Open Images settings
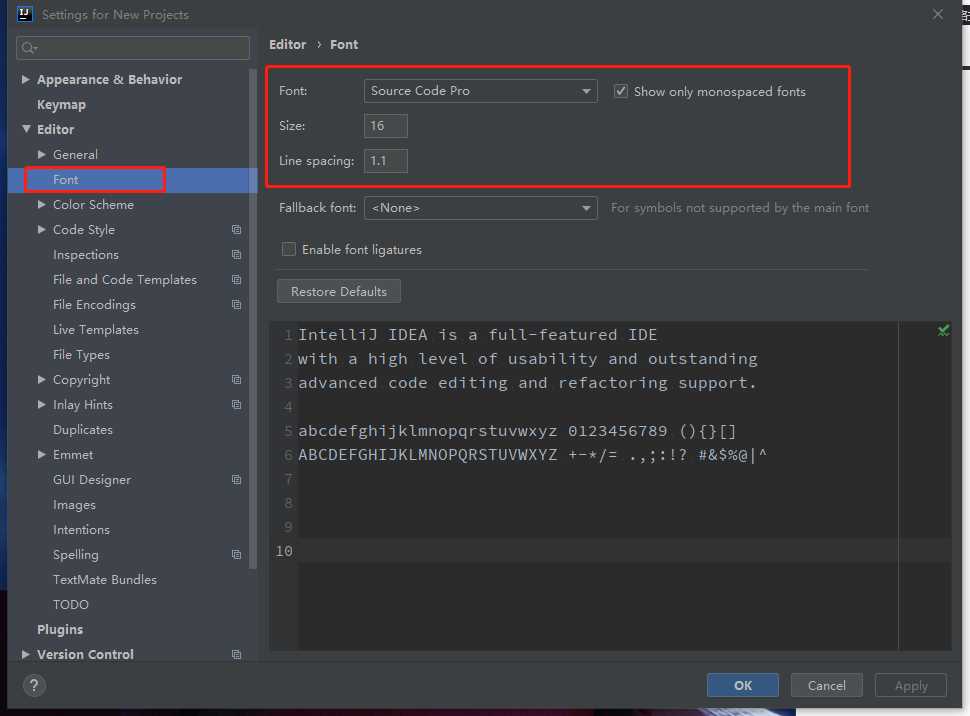This screenshot has height=716, width=970. coord(74,504)
